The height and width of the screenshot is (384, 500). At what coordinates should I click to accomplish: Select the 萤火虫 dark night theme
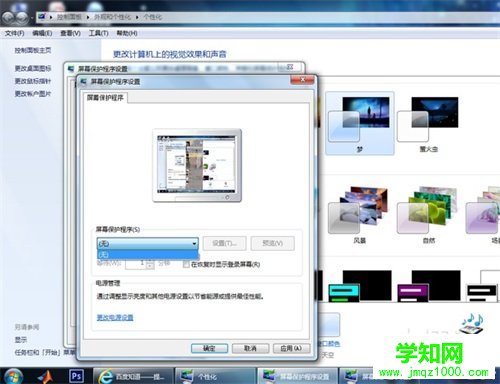[428, 123]
